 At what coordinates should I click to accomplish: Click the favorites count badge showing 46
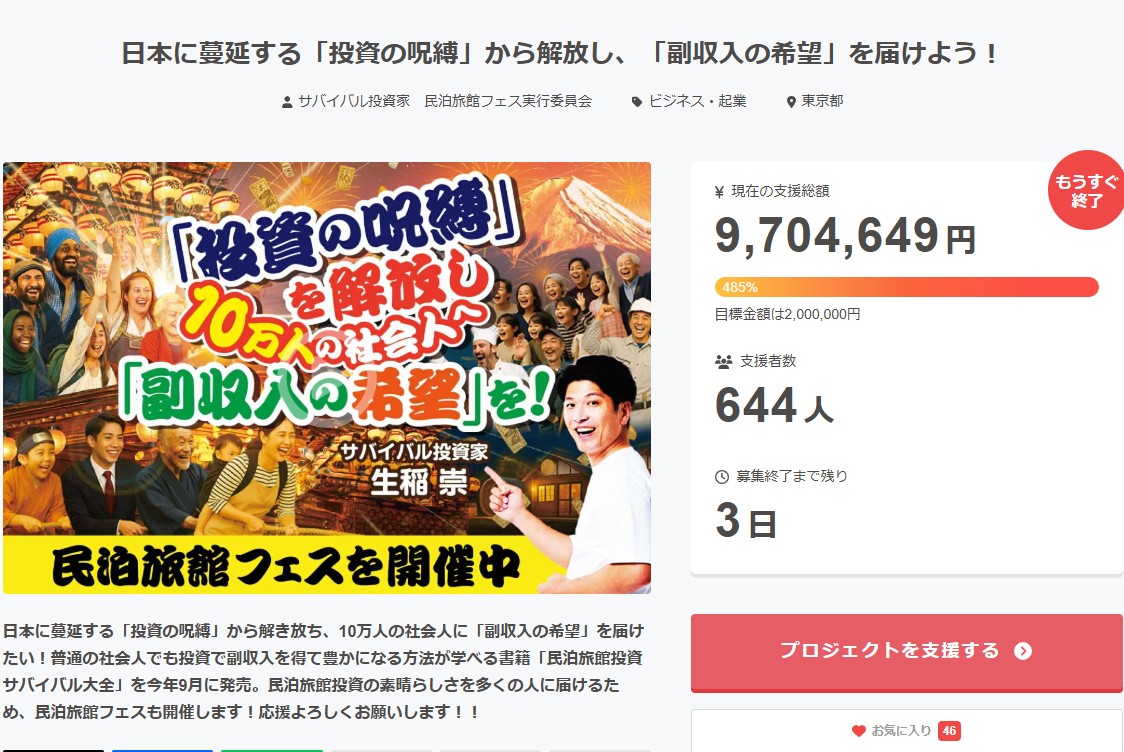point(949,730)
